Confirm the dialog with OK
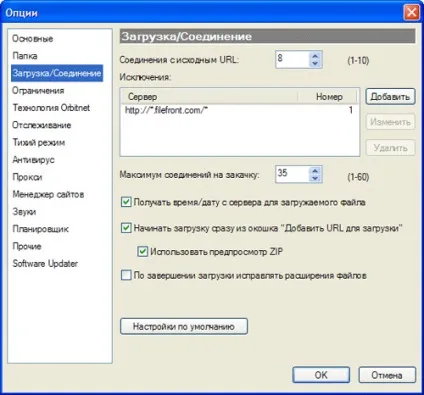 (321, 375)
